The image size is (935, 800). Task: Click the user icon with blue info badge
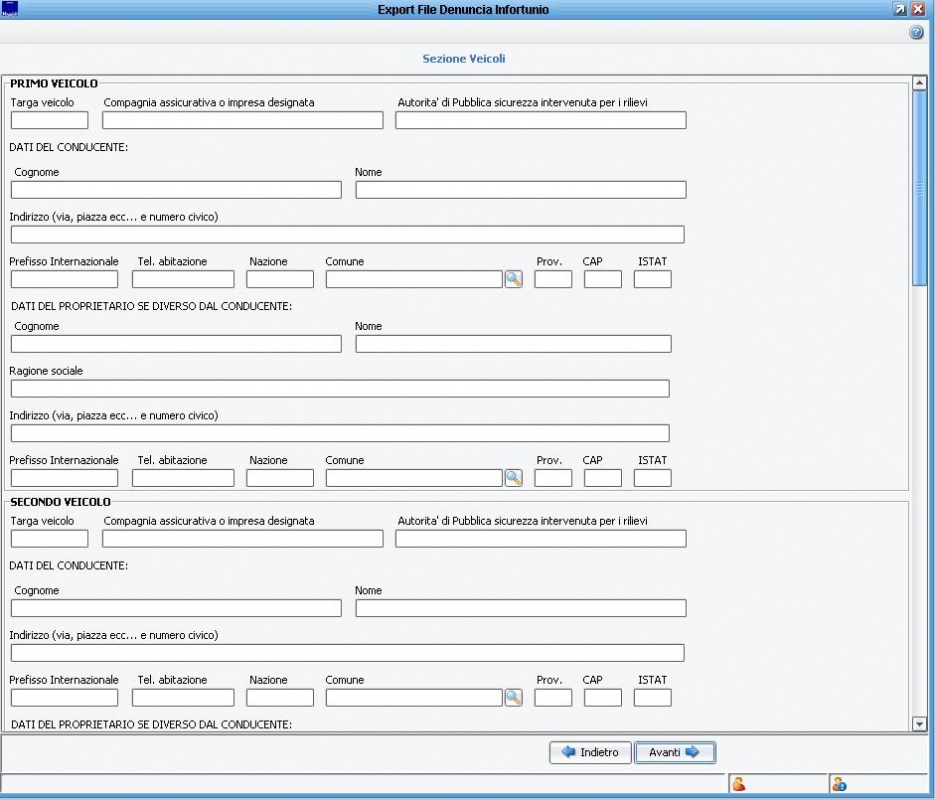(839, 785)
